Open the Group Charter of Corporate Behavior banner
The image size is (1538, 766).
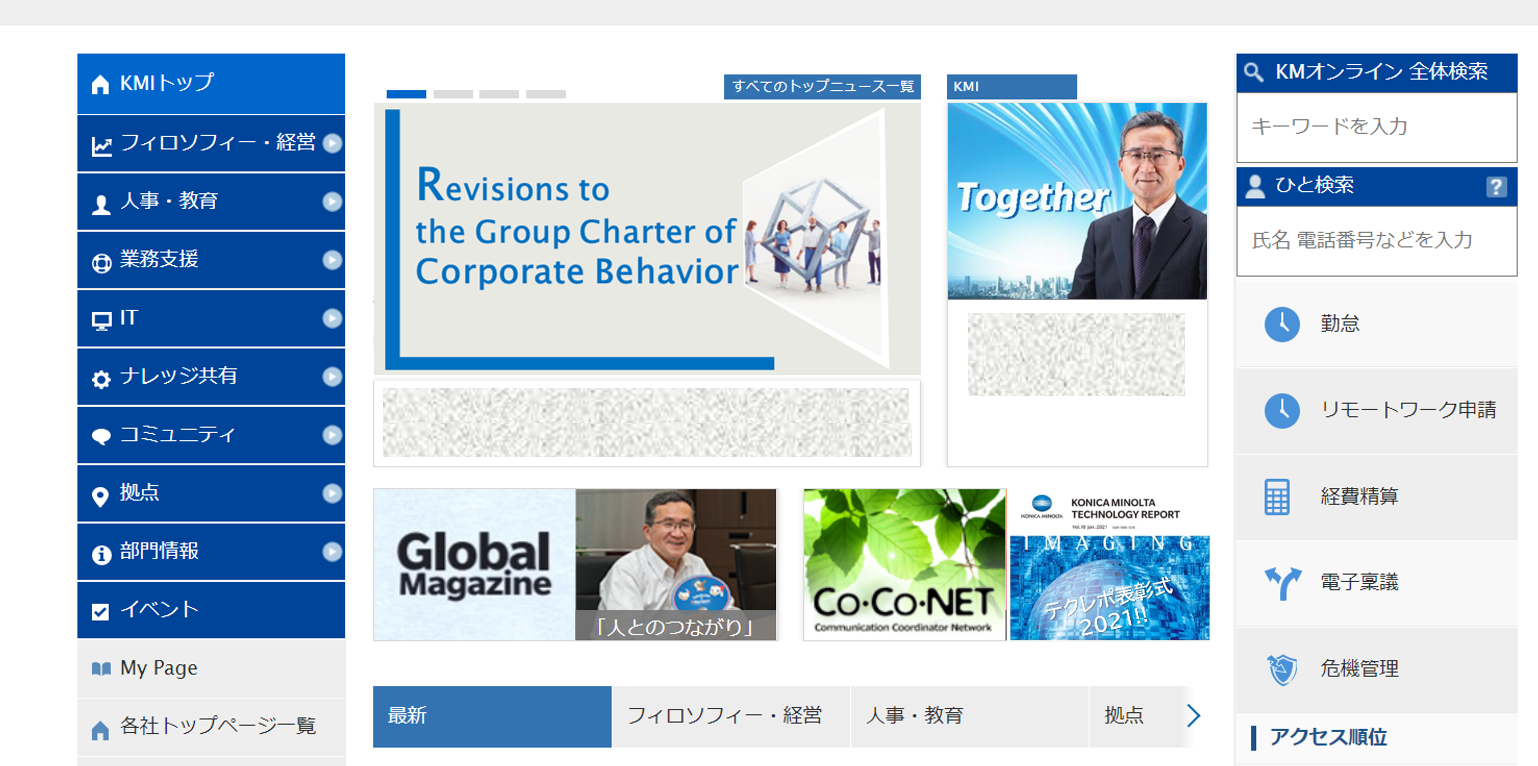point(647,238)
